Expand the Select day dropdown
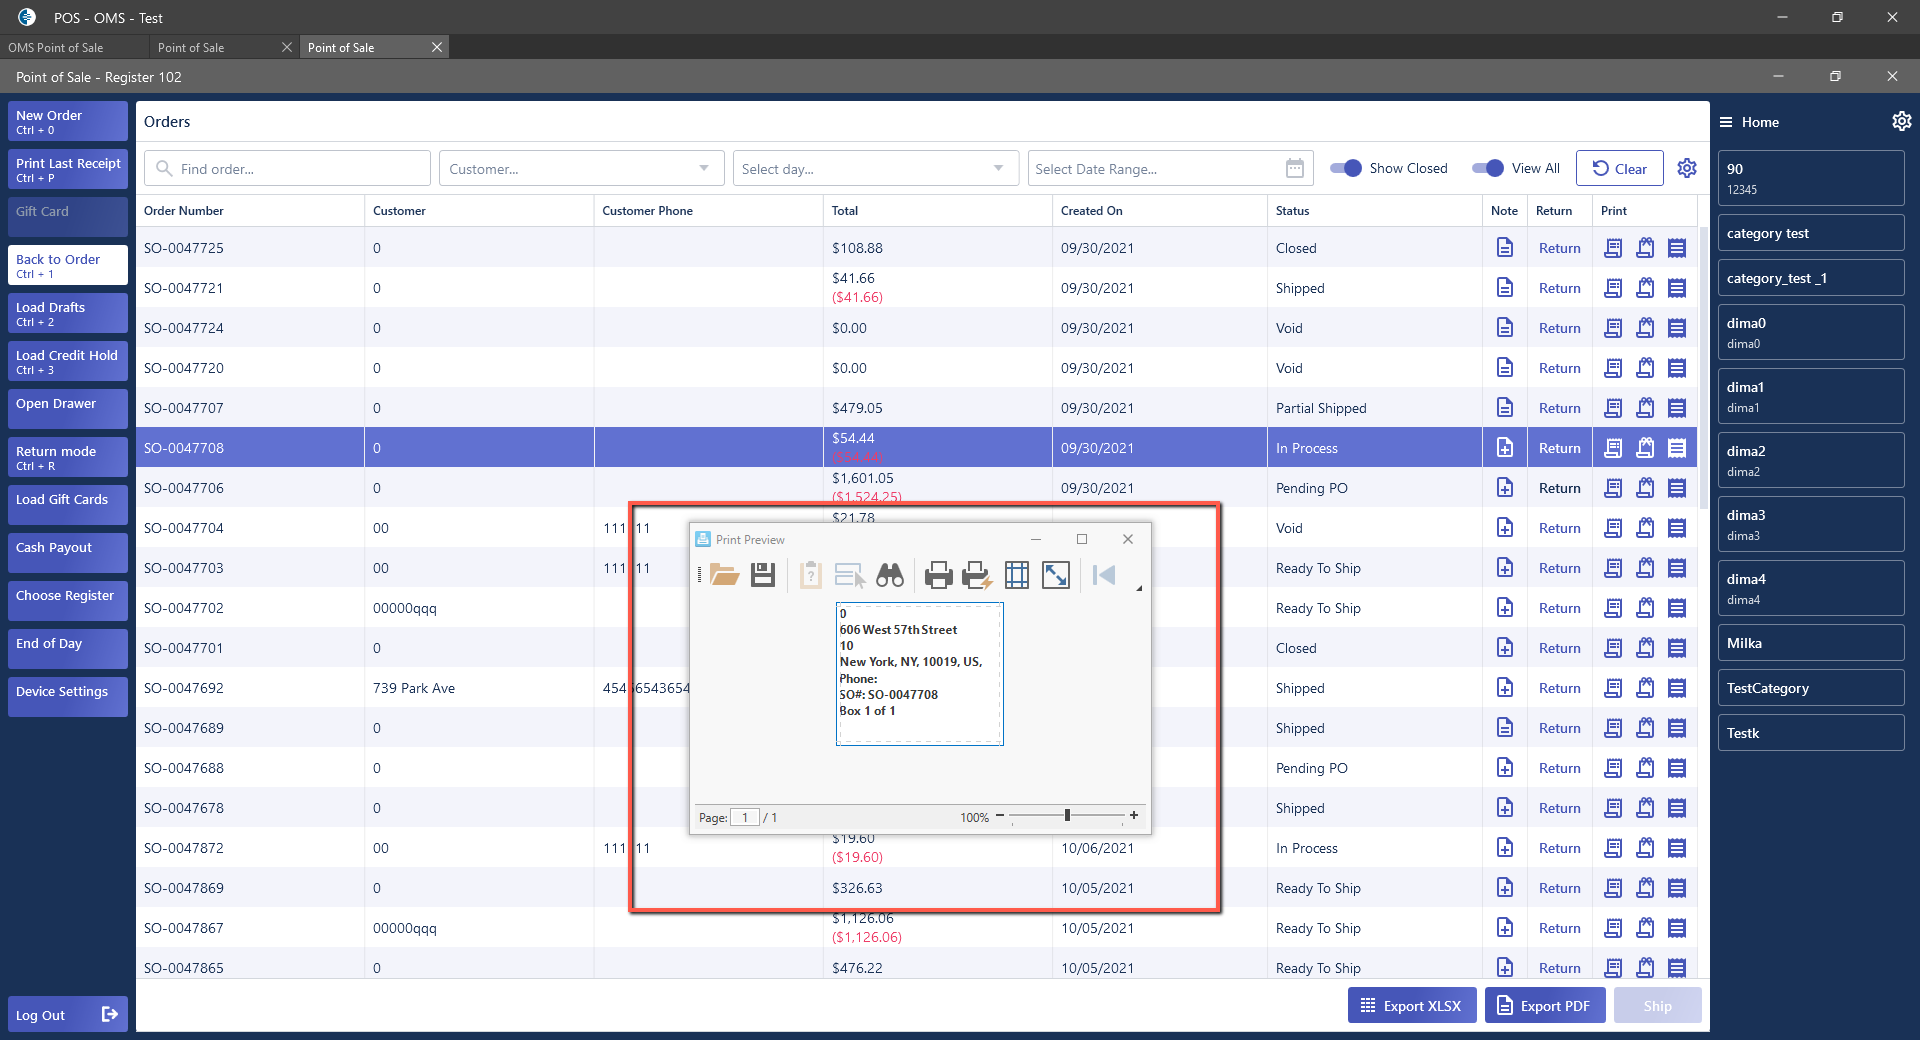Viewport: 1920px width, 1040px height. [874, 169]
